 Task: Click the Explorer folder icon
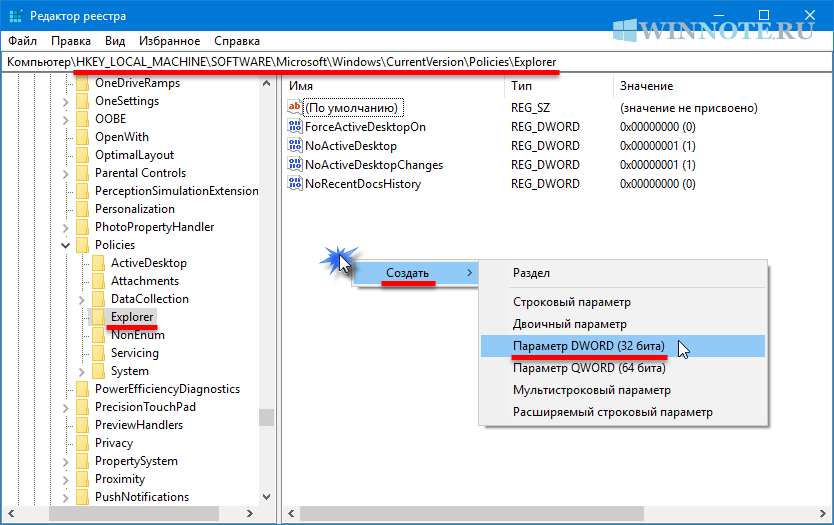point(98,317)
